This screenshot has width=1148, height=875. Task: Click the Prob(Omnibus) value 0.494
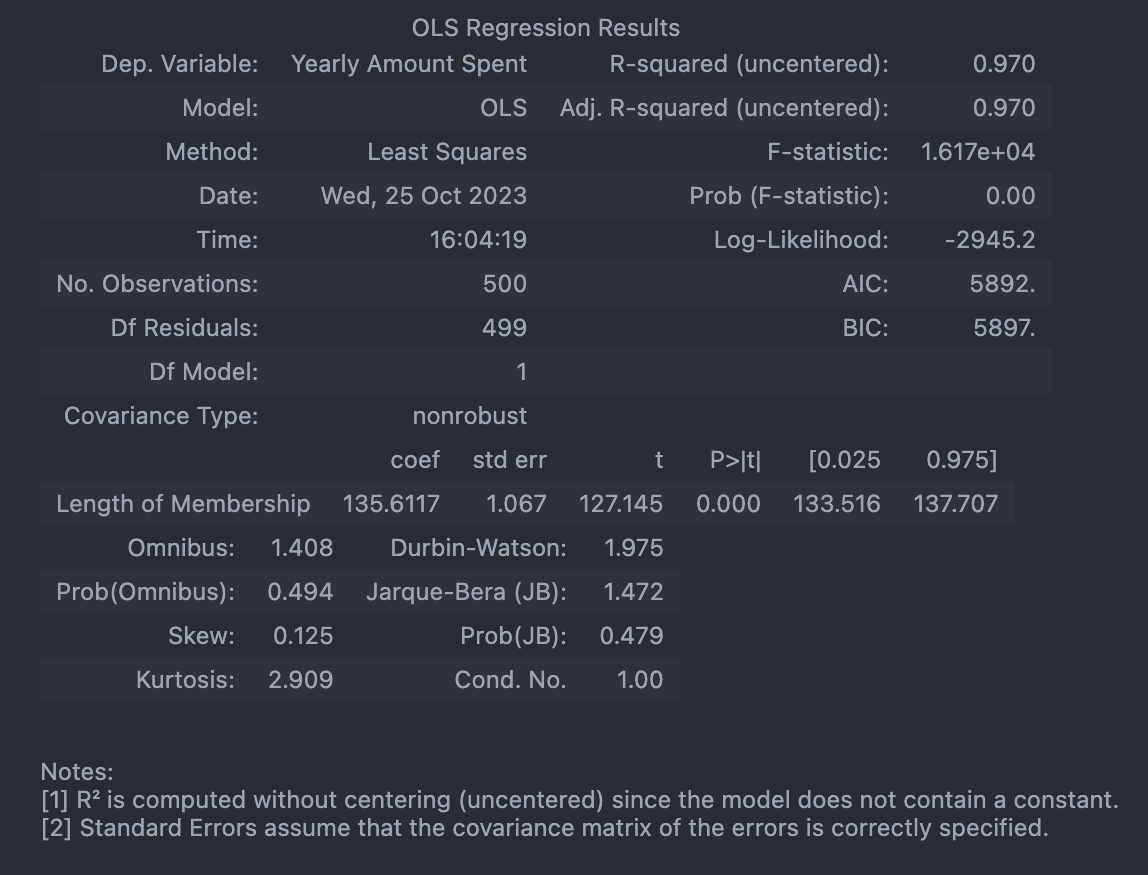(x=300, y=592)
